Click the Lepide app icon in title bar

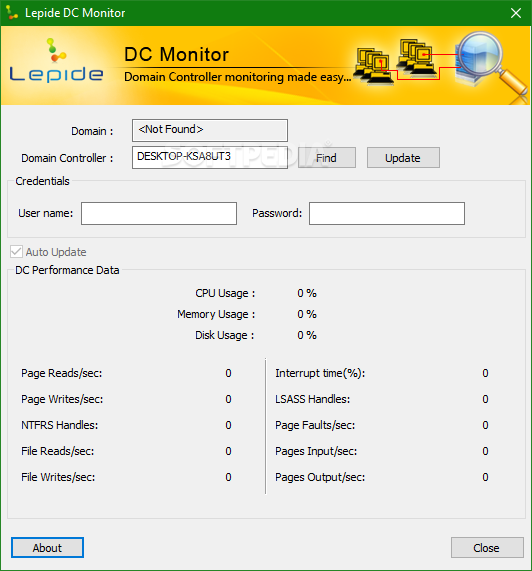[12, 13]
